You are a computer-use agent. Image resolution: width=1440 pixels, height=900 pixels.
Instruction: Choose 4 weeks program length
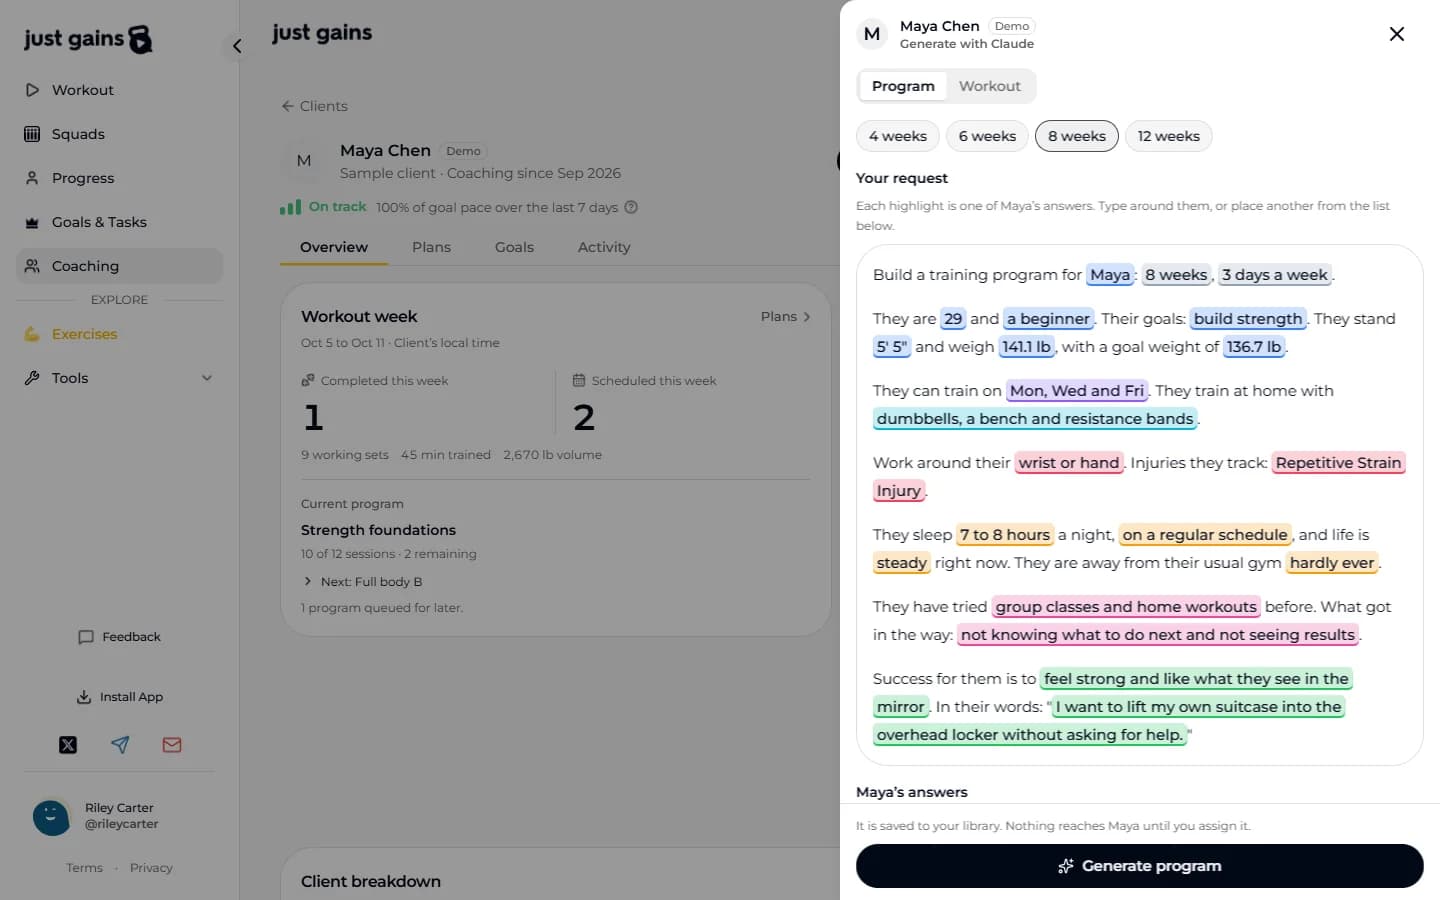pos(898,136)
